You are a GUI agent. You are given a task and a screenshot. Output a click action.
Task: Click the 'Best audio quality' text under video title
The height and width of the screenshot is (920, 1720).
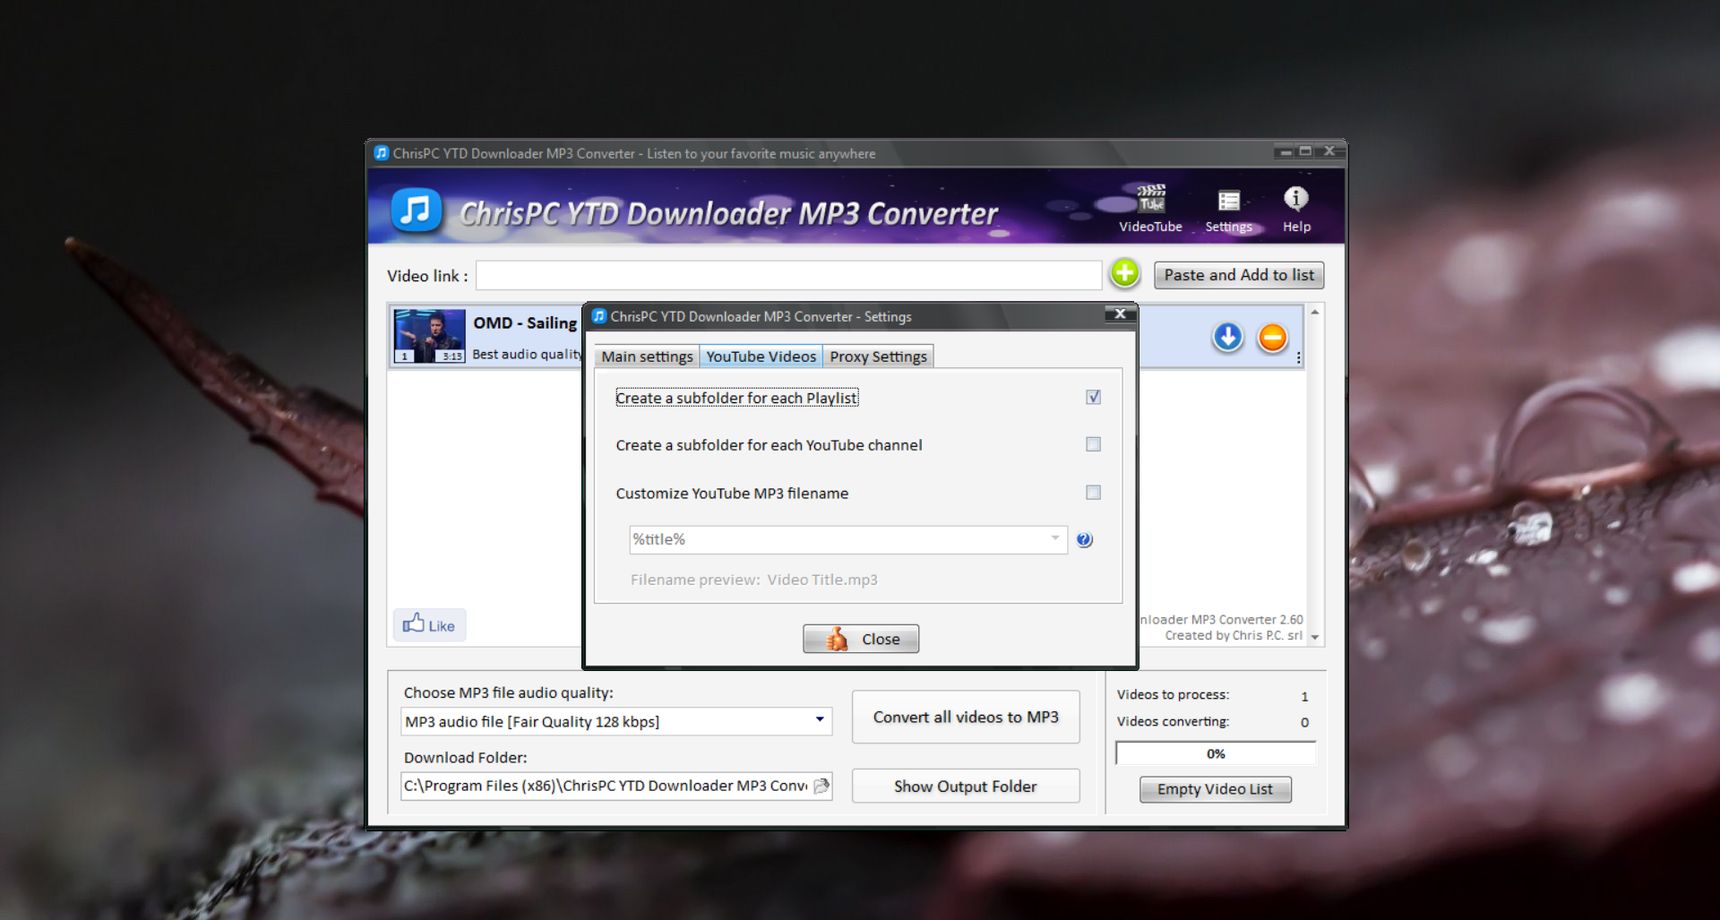tap(527, 354)
